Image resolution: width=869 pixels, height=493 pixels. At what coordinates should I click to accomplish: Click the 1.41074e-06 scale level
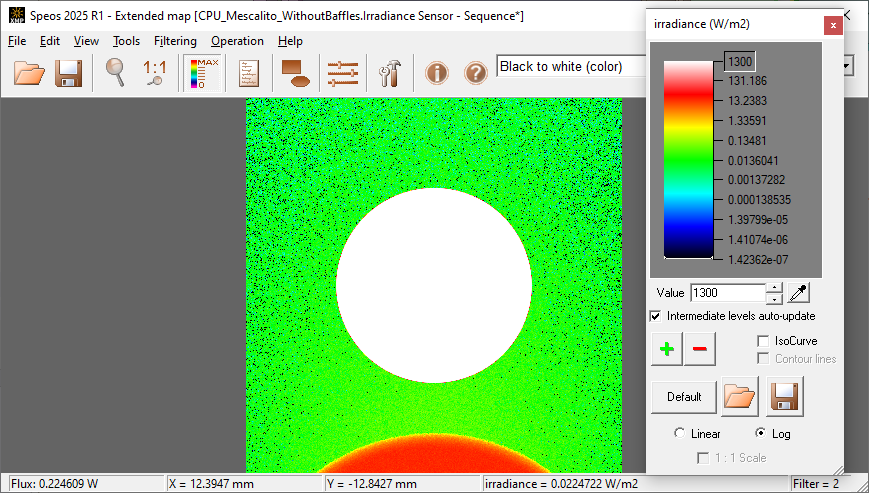758,240
